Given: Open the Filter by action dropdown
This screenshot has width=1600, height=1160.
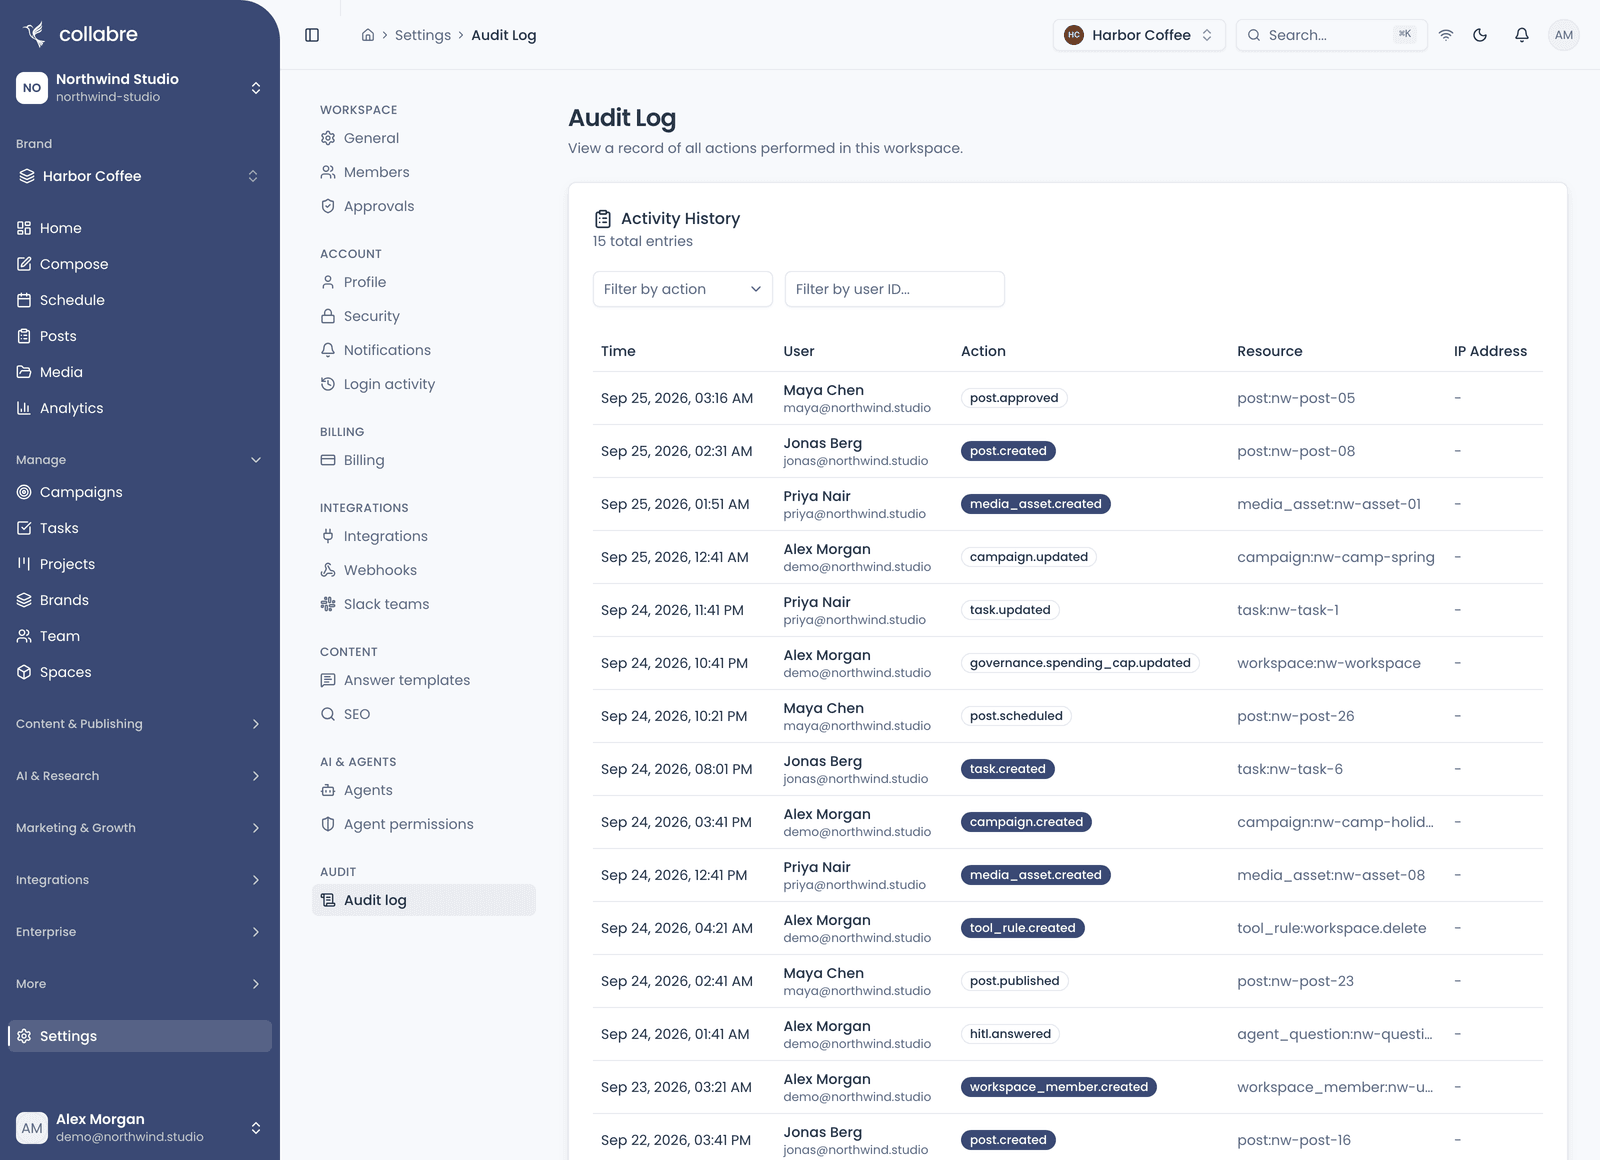Looking at the screenshot, I should [682, 289].
